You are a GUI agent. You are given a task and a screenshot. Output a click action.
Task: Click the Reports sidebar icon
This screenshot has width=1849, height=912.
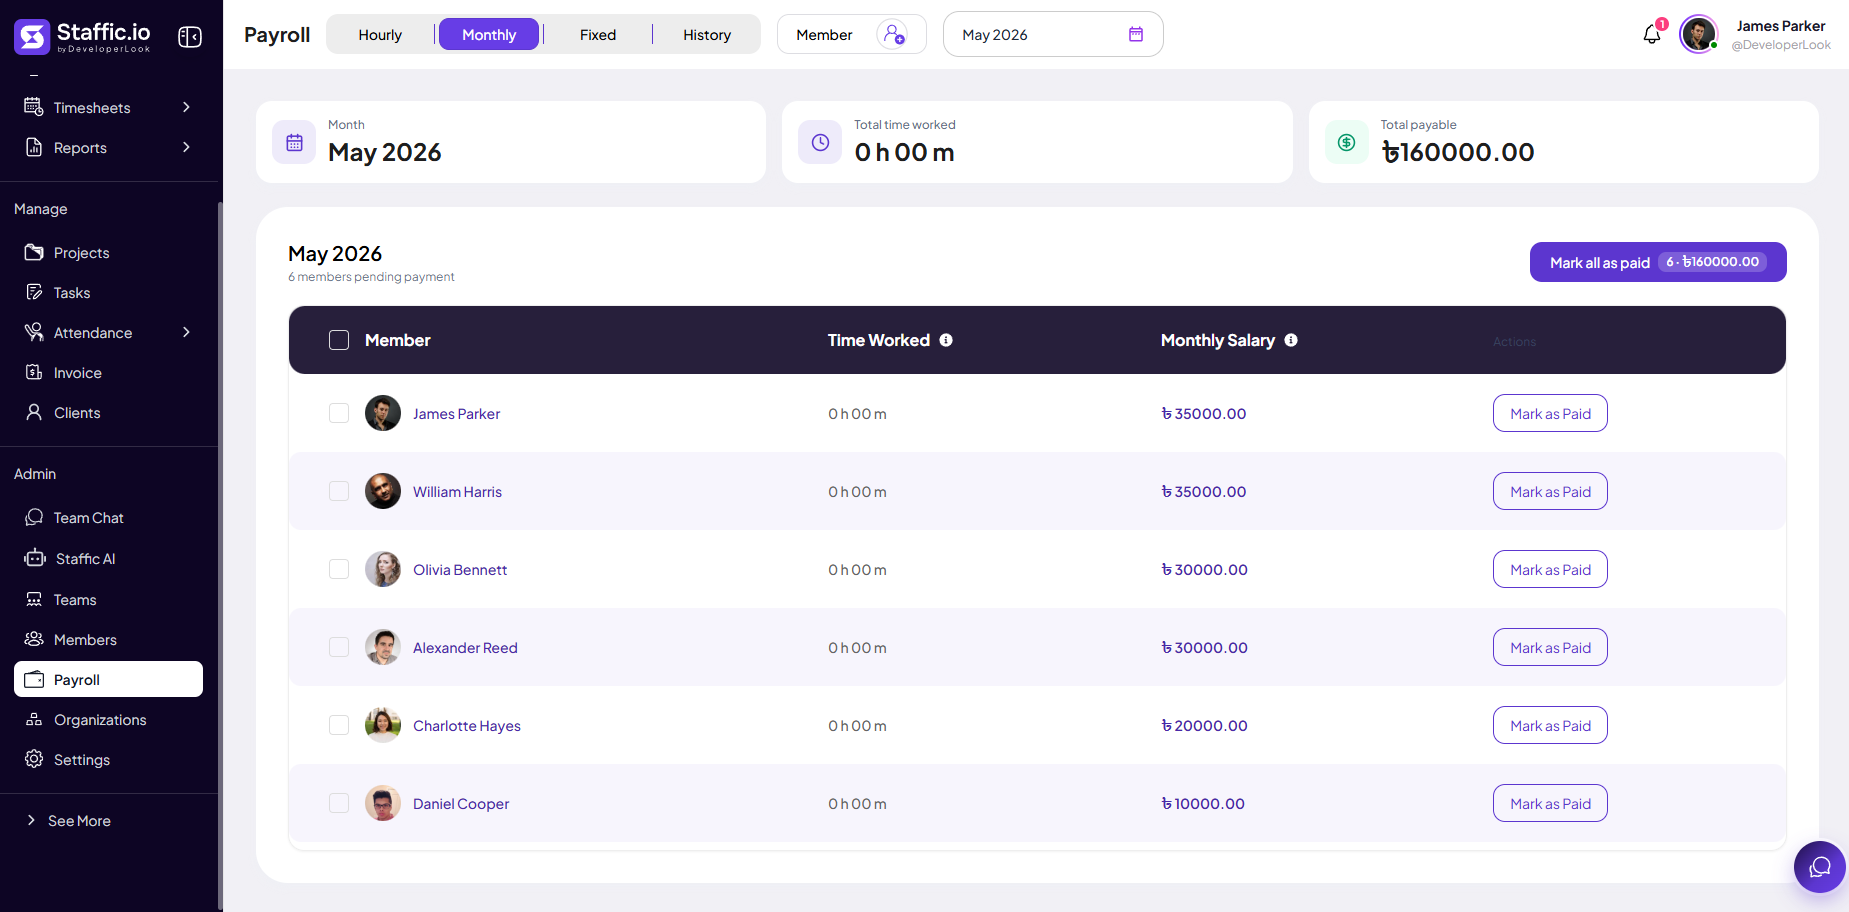click(34, 147)
